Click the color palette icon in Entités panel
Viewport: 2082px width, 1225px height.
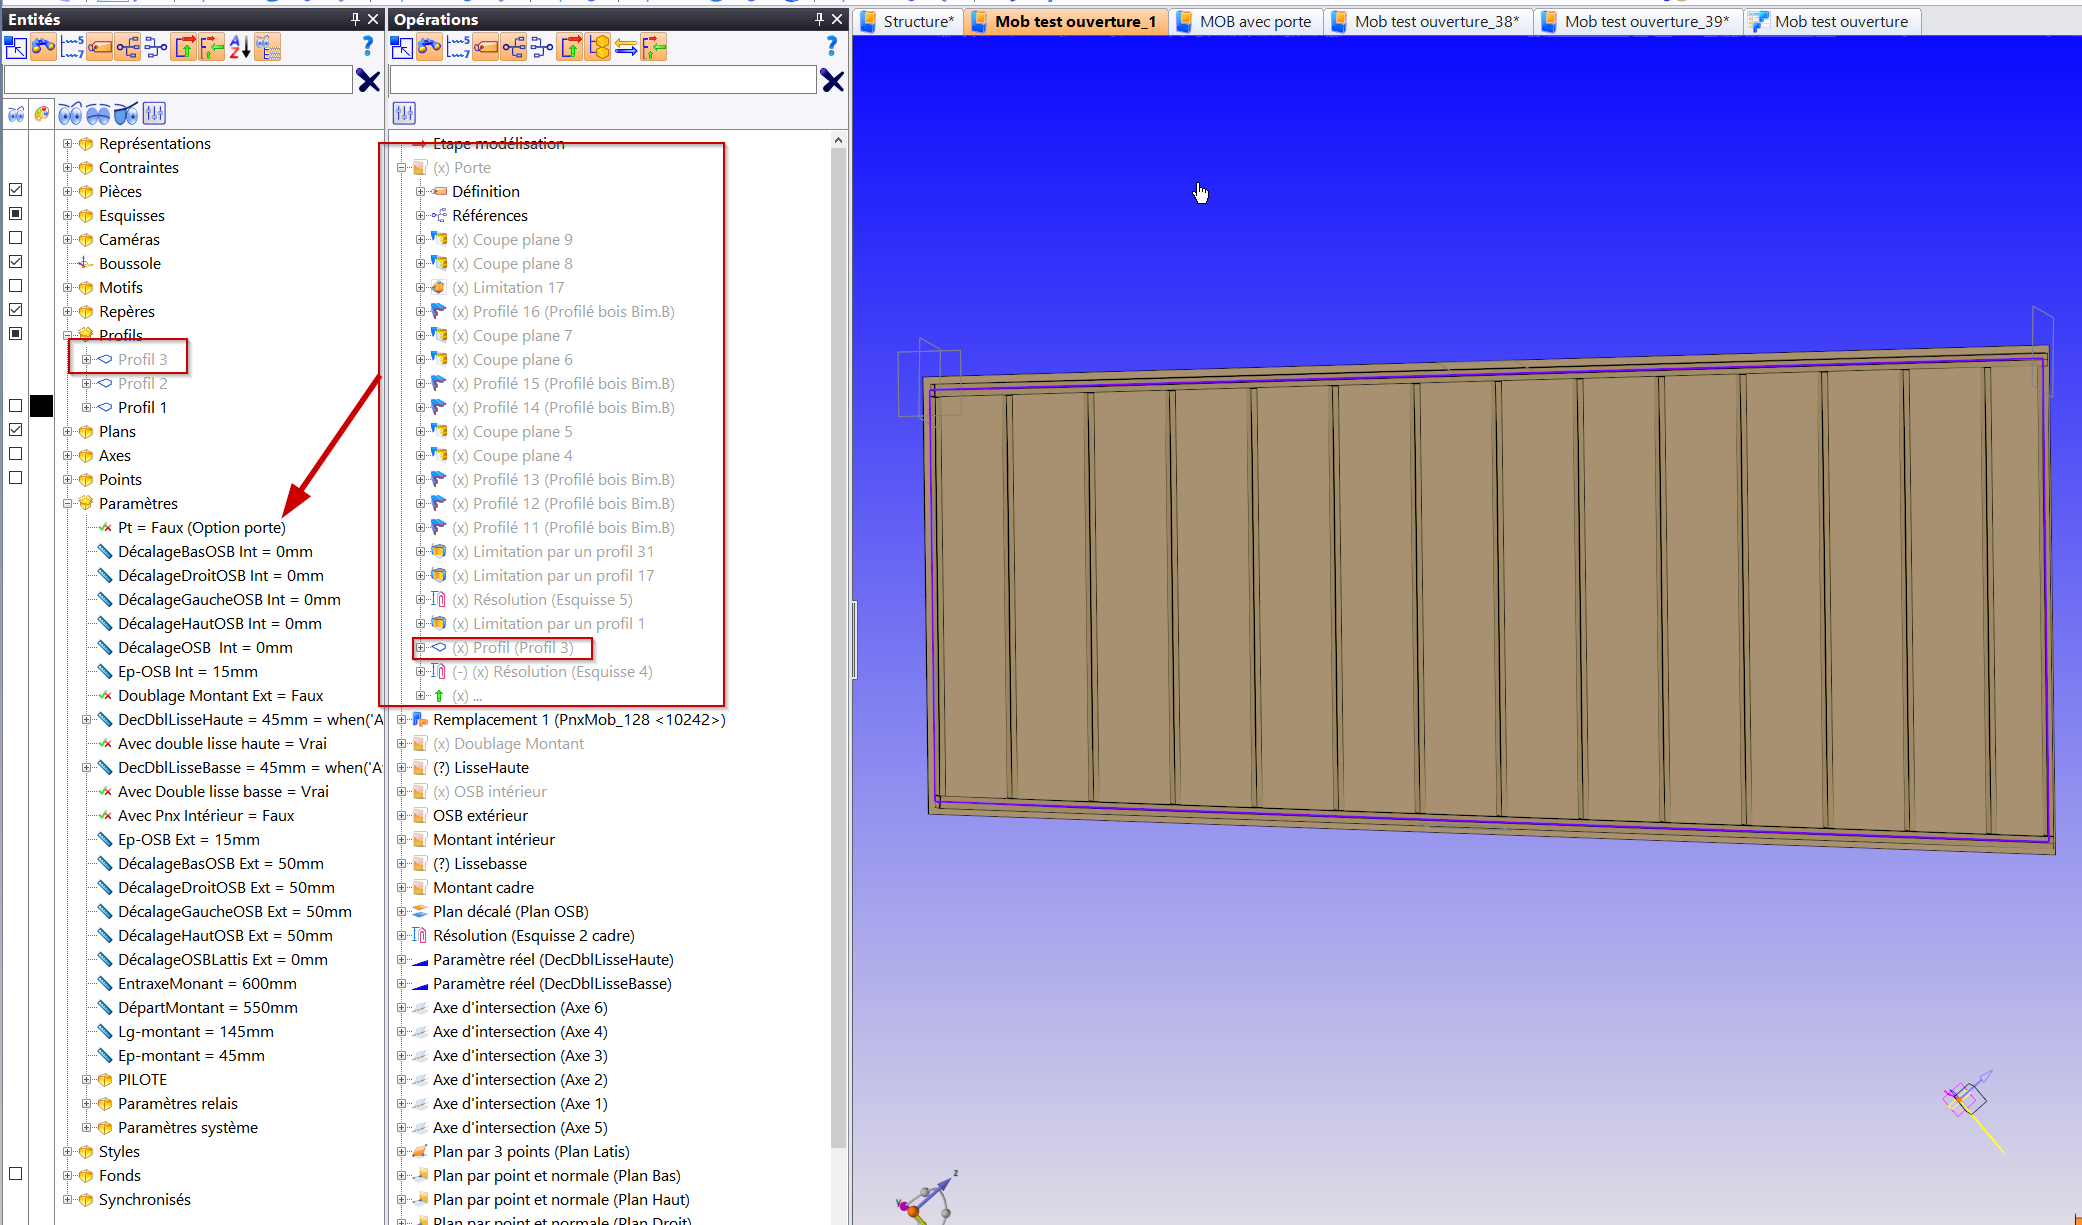pos(41,113)
